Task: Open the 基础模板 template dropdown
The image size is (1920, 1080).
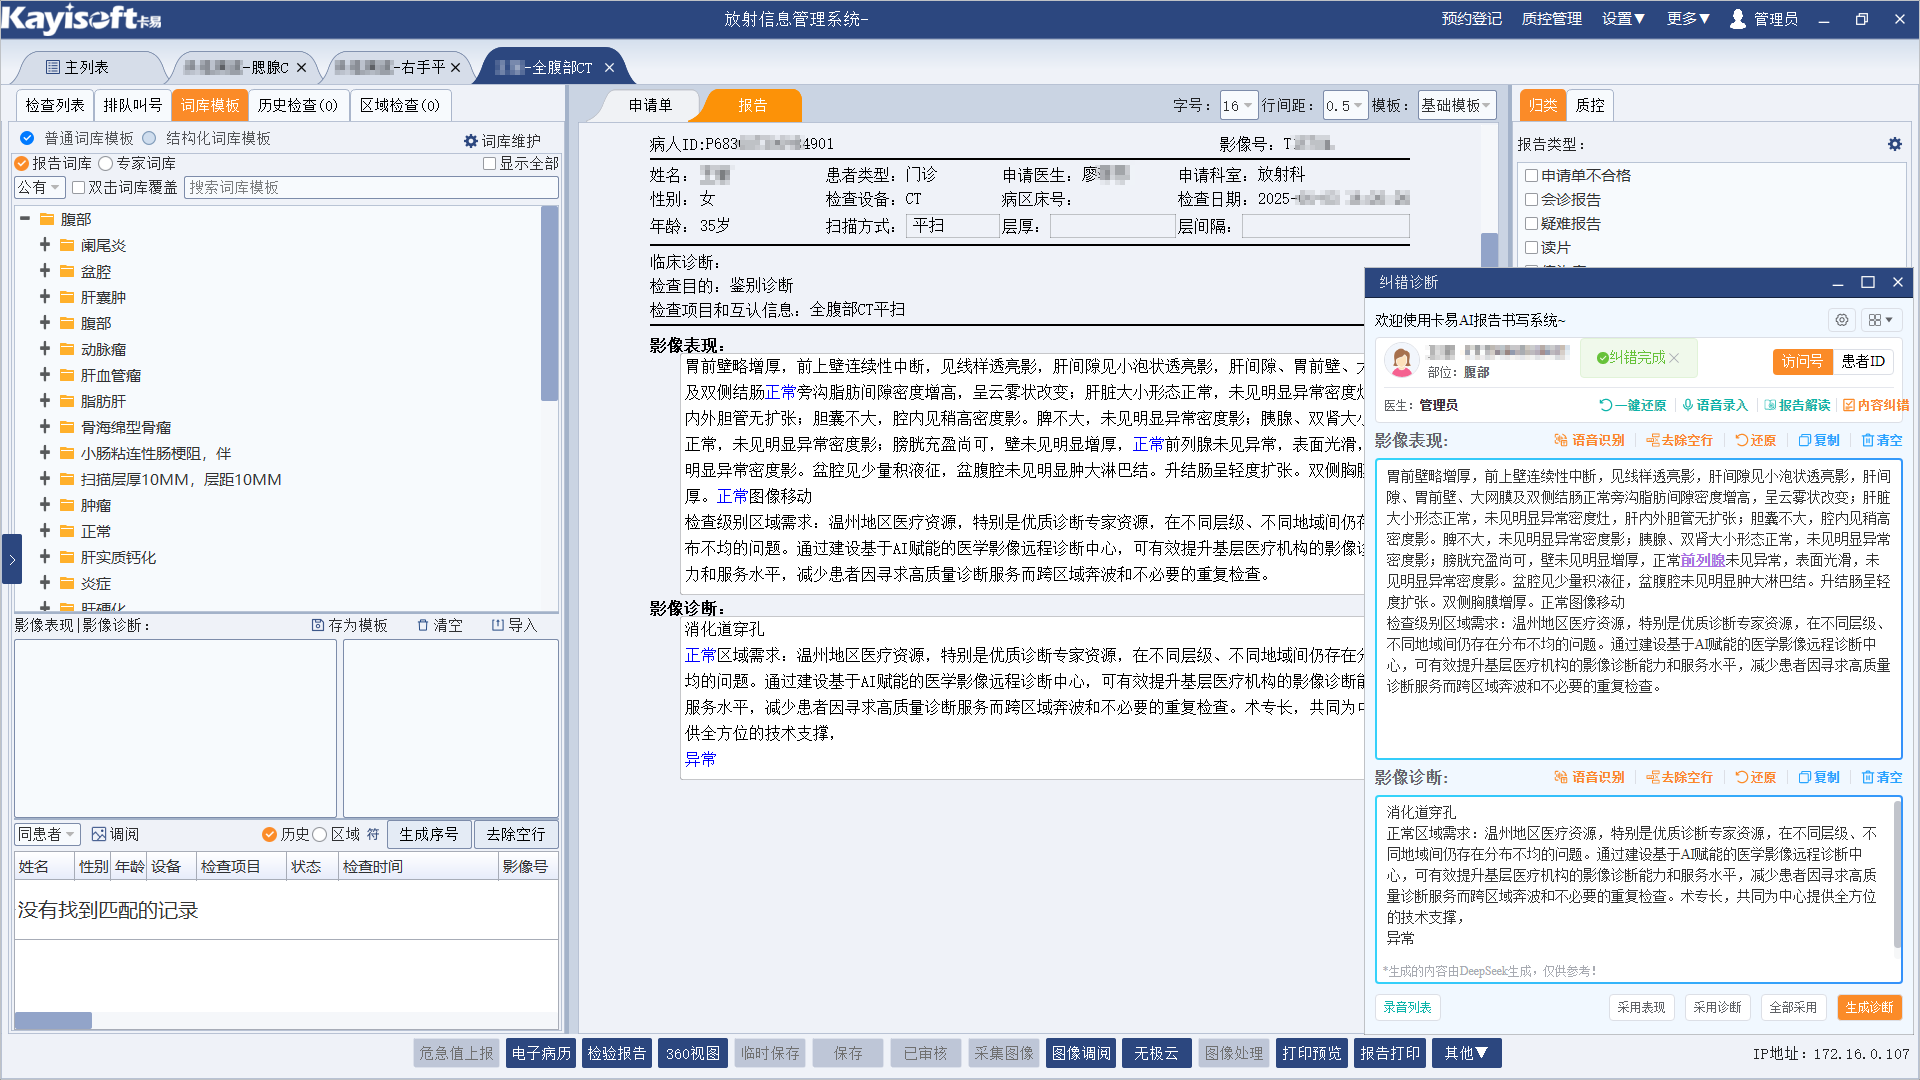Action: [1456, 105]
